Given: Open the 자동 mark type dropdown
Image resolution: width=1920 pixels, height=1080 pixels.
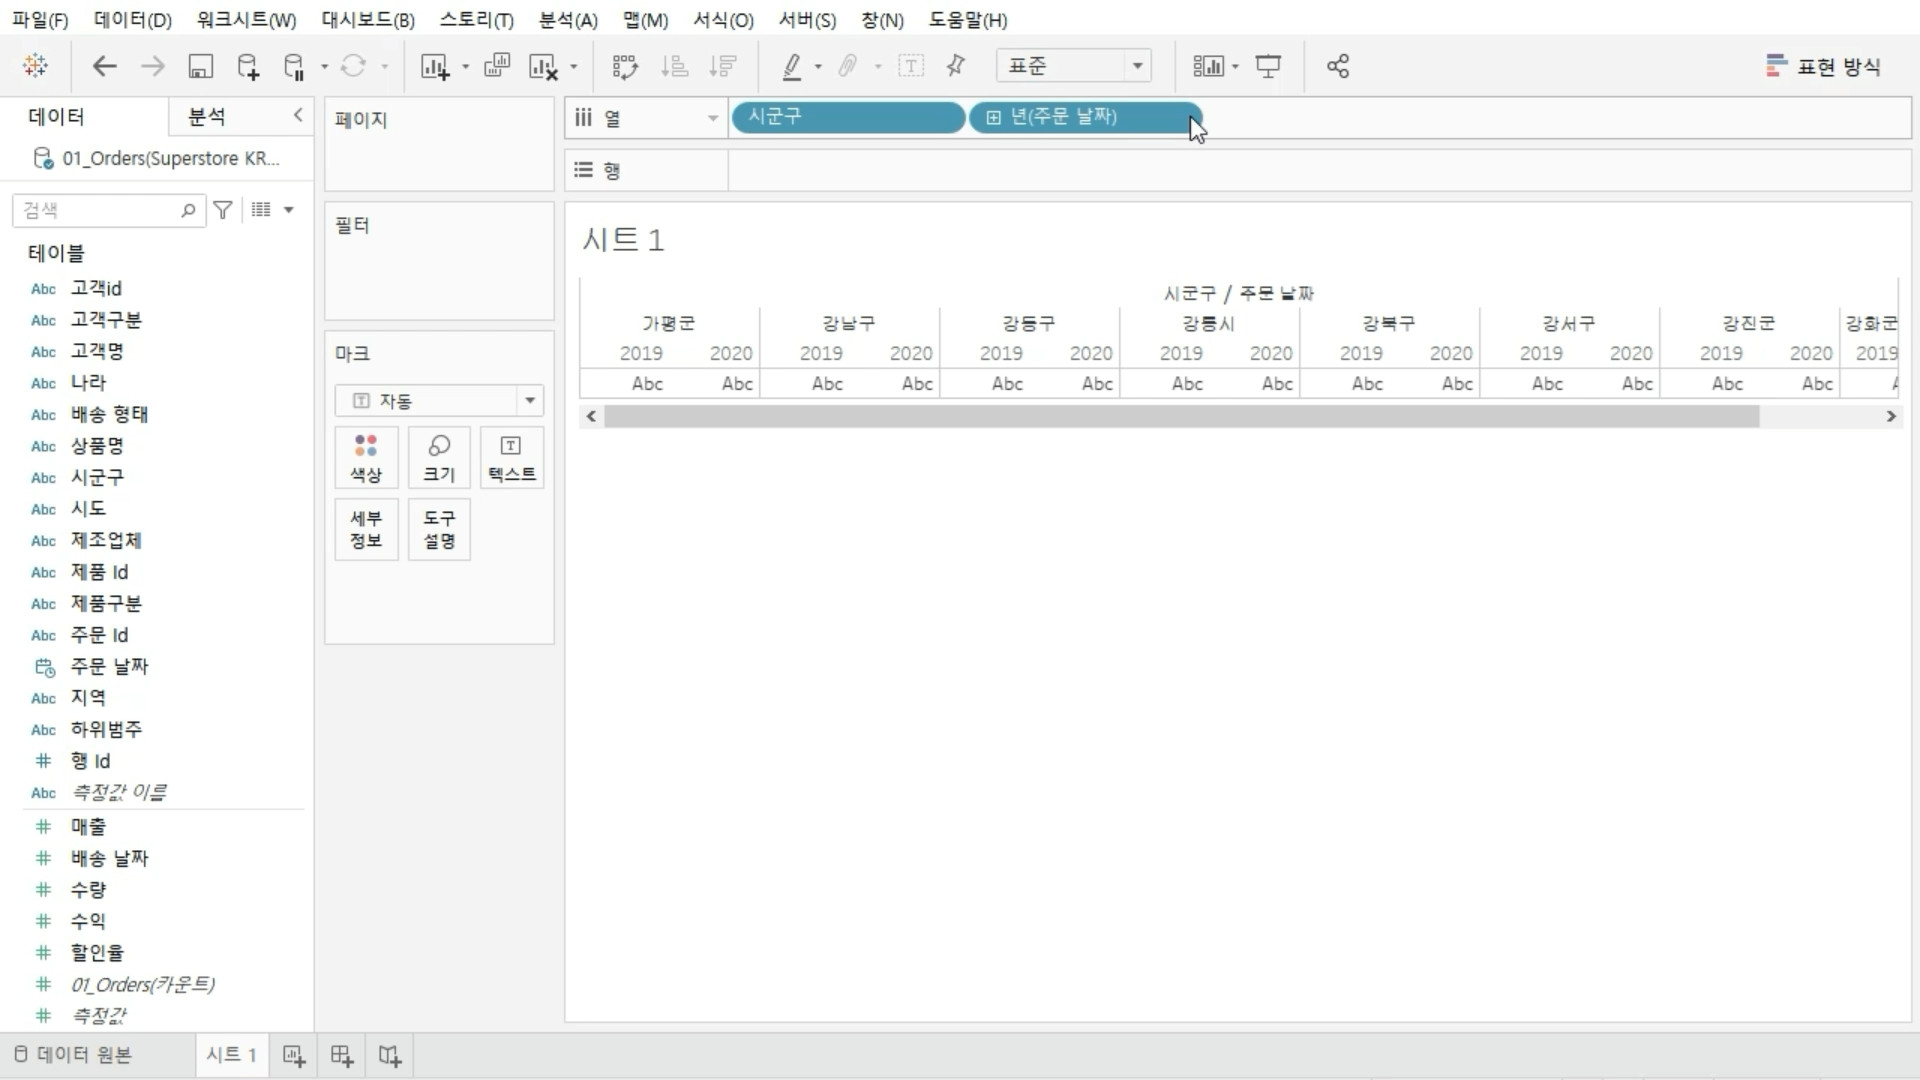Looking at the screenshot, I should [x=529, y=401].
